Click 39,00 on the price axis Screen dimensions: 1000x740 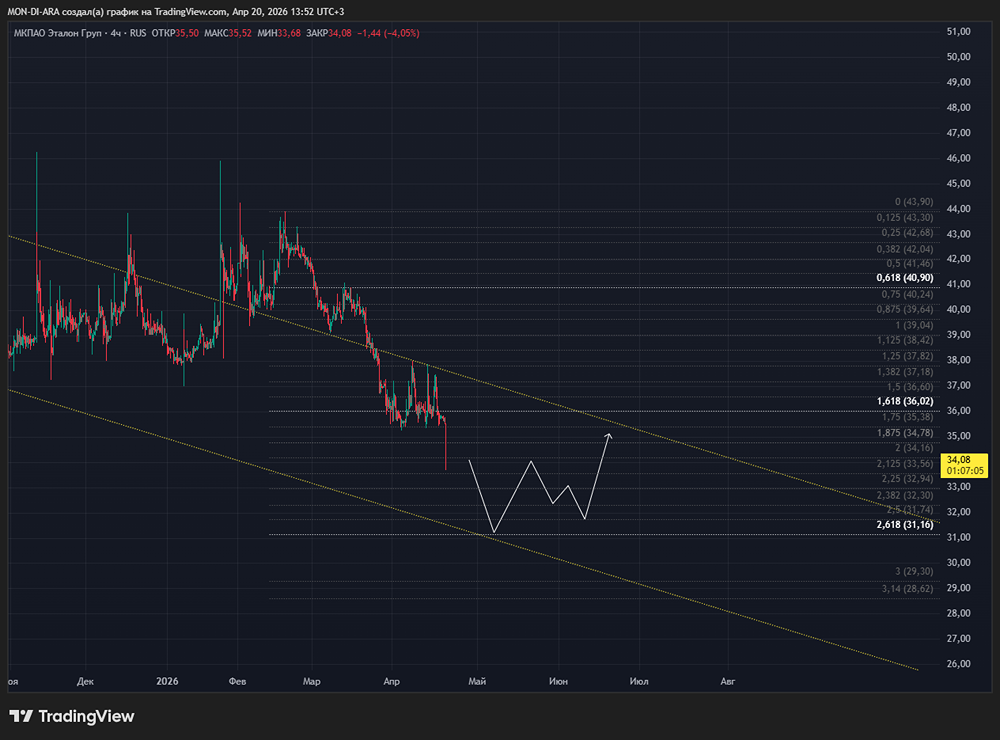(x=959, y=334)
